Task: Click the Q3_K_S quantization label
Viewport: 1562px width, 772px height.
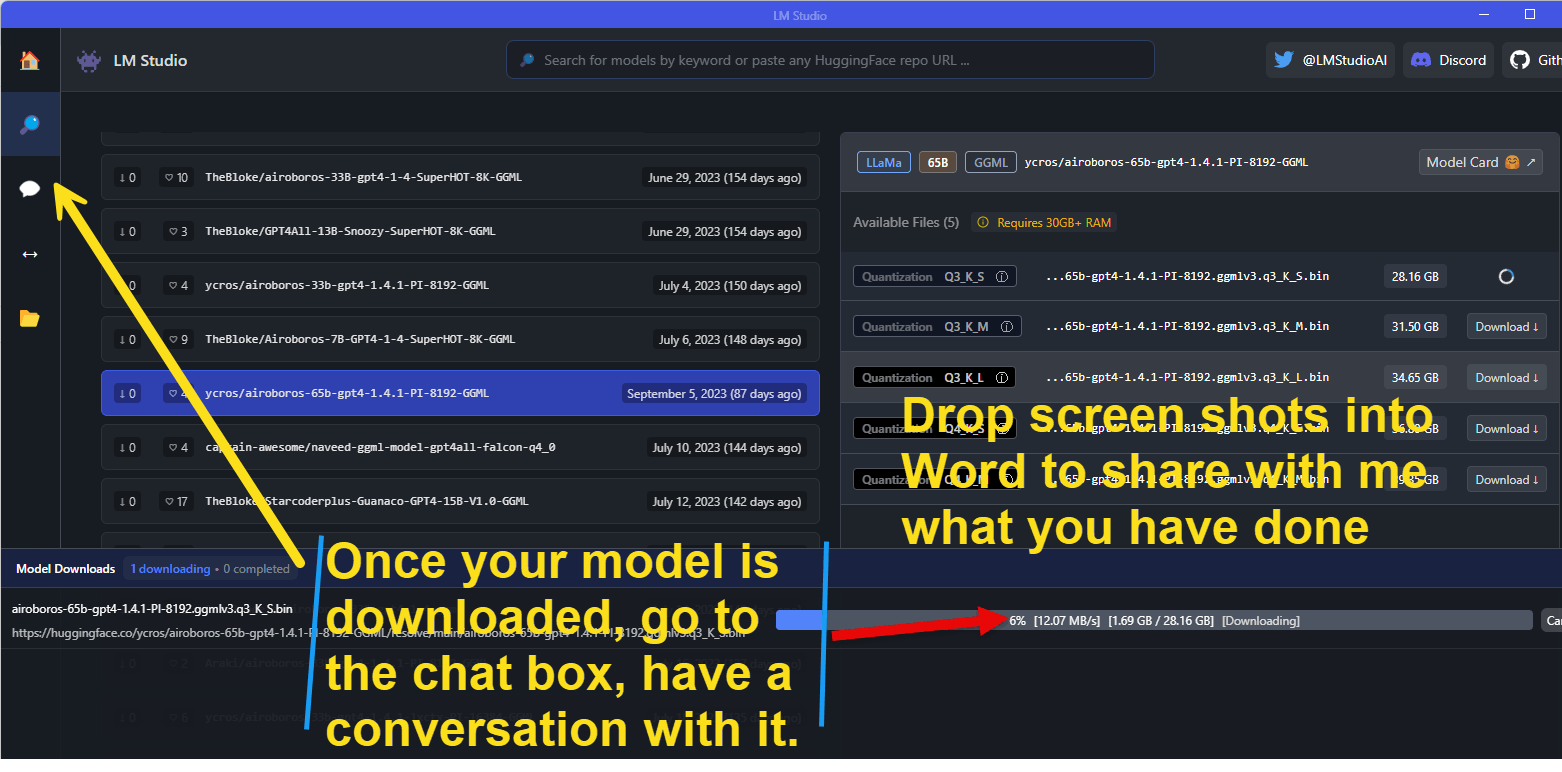Action: coord(935,276)
